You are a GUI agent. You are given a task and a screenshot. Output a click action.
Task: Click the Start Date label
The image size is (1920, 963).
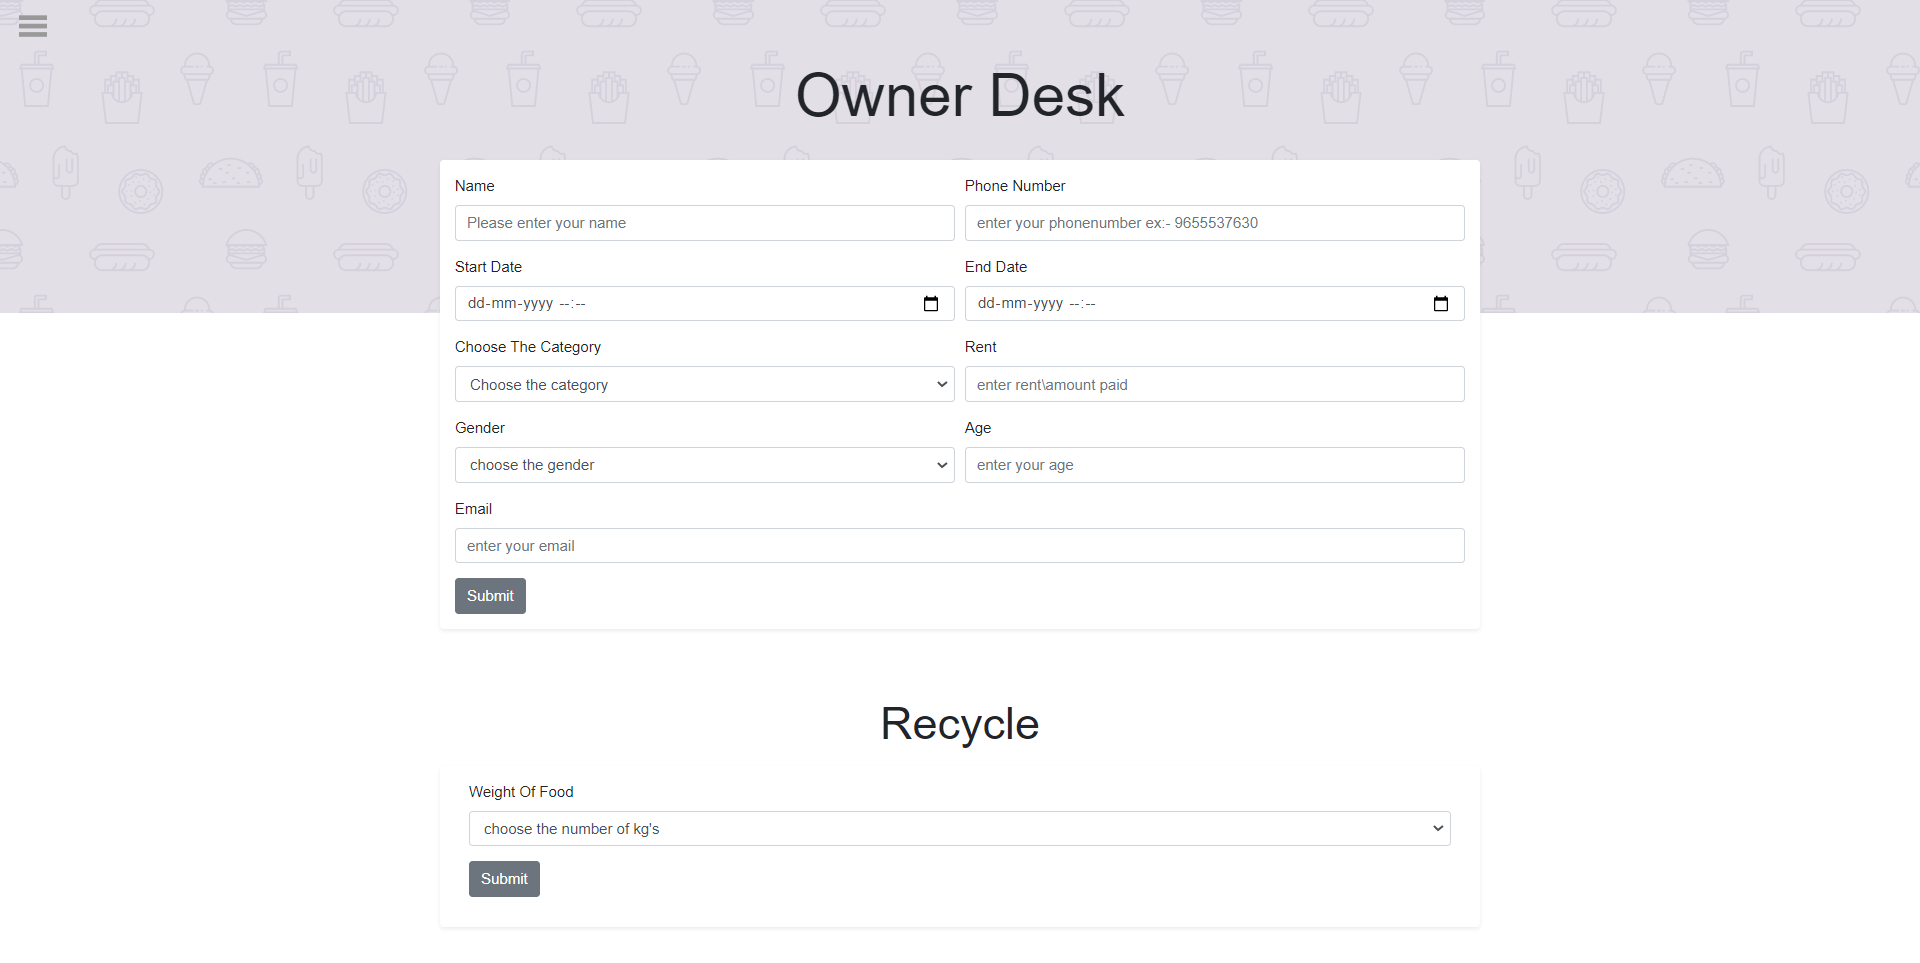pyautogui.click(x=488, y=267)
